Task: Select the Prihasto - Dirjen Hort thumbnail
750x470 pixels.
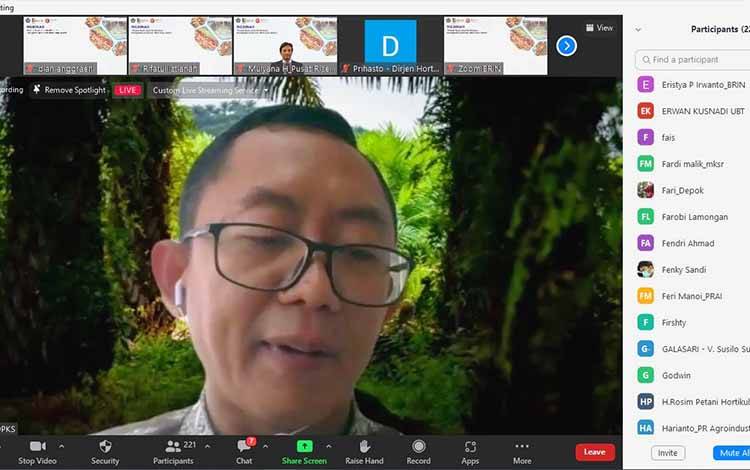Action: coord(391,46)
